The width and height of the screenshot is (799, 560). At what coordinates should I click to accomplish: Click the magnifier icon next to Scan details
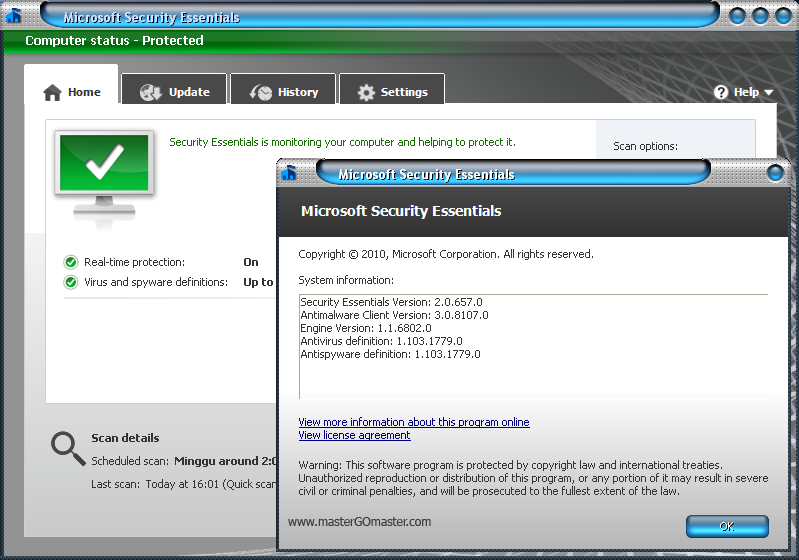coord(68,448)
